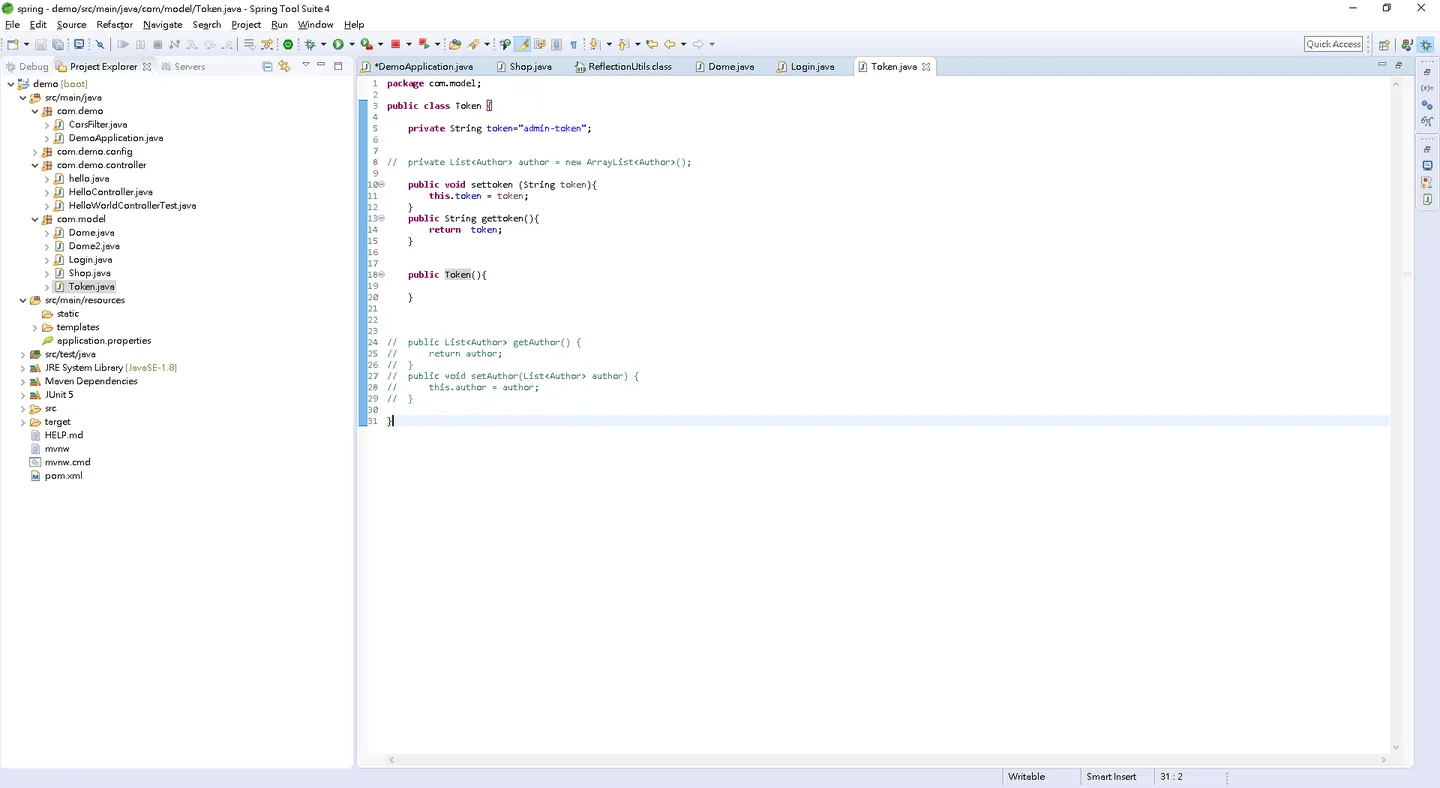The height and width of the screenshot is (788, 1440).
Task: Collapse the settoken method fold marker
Action: tap(381, 185)
